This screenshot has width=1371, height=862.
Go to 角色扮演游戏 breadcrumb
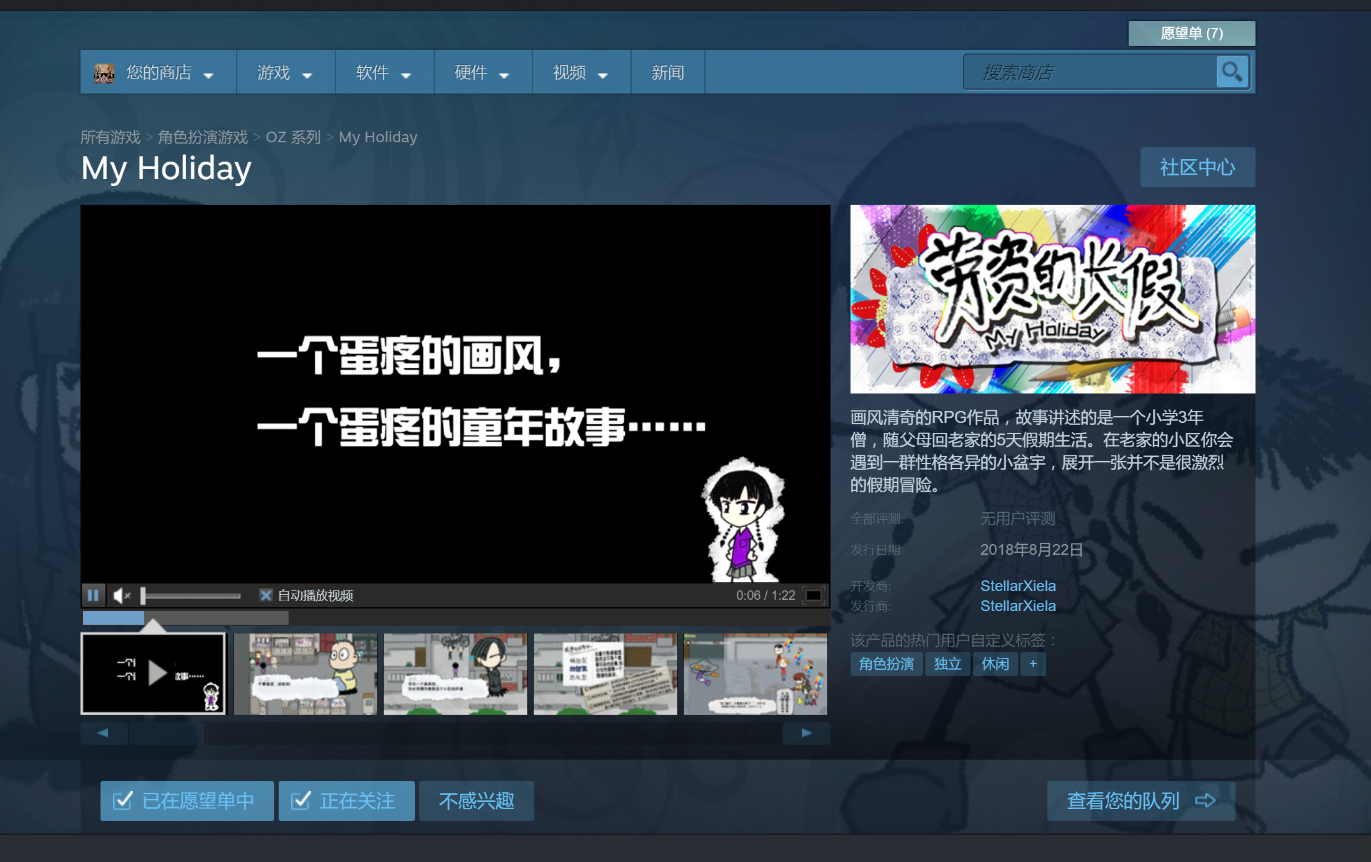203,137
